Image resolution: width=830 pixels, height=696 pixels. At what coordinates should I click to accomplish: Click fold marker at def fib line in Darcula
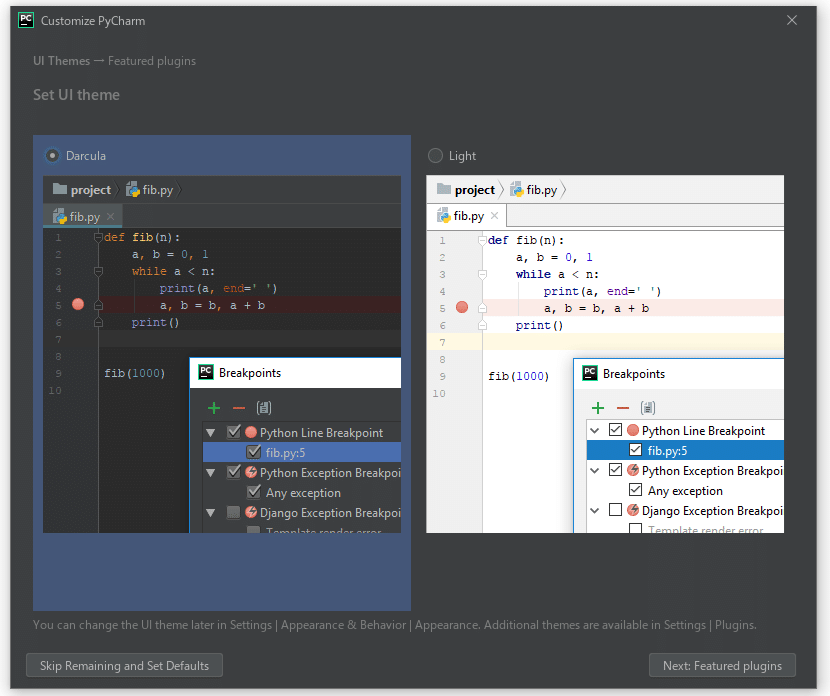98,237
